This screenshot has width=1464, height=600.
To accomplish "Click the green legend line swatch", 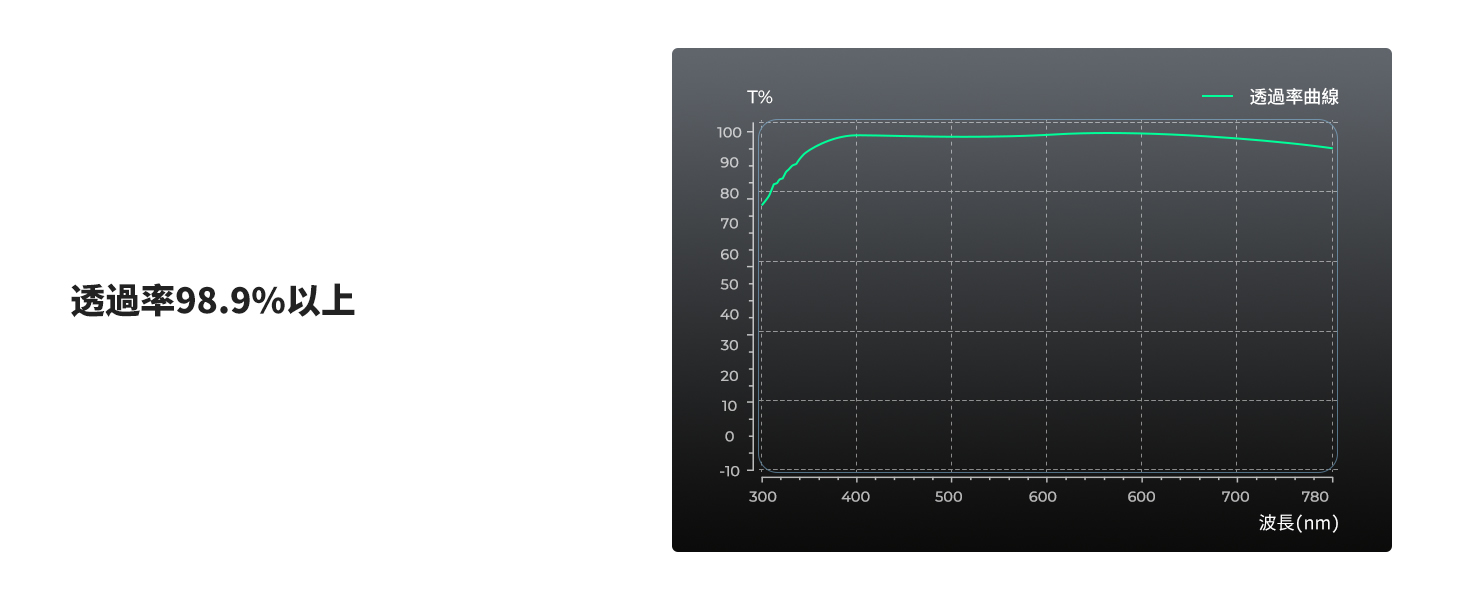I will [1217, 97].
